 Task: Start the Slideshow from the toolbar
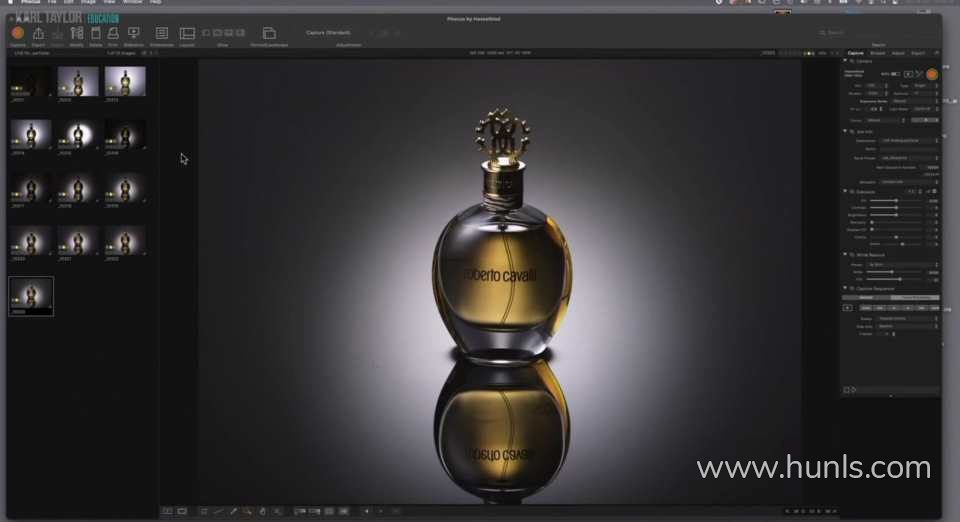click(x=133, y=33)
